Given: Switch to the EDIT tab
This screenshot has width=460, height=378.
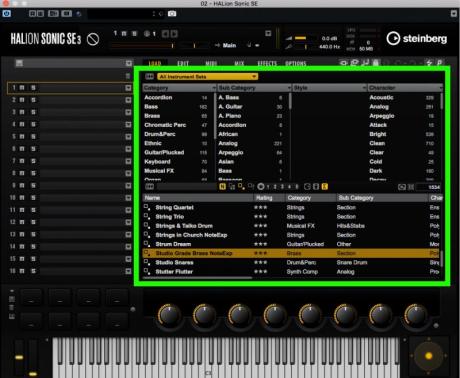Looking at the screenshot, I should [x=183, y=63].
